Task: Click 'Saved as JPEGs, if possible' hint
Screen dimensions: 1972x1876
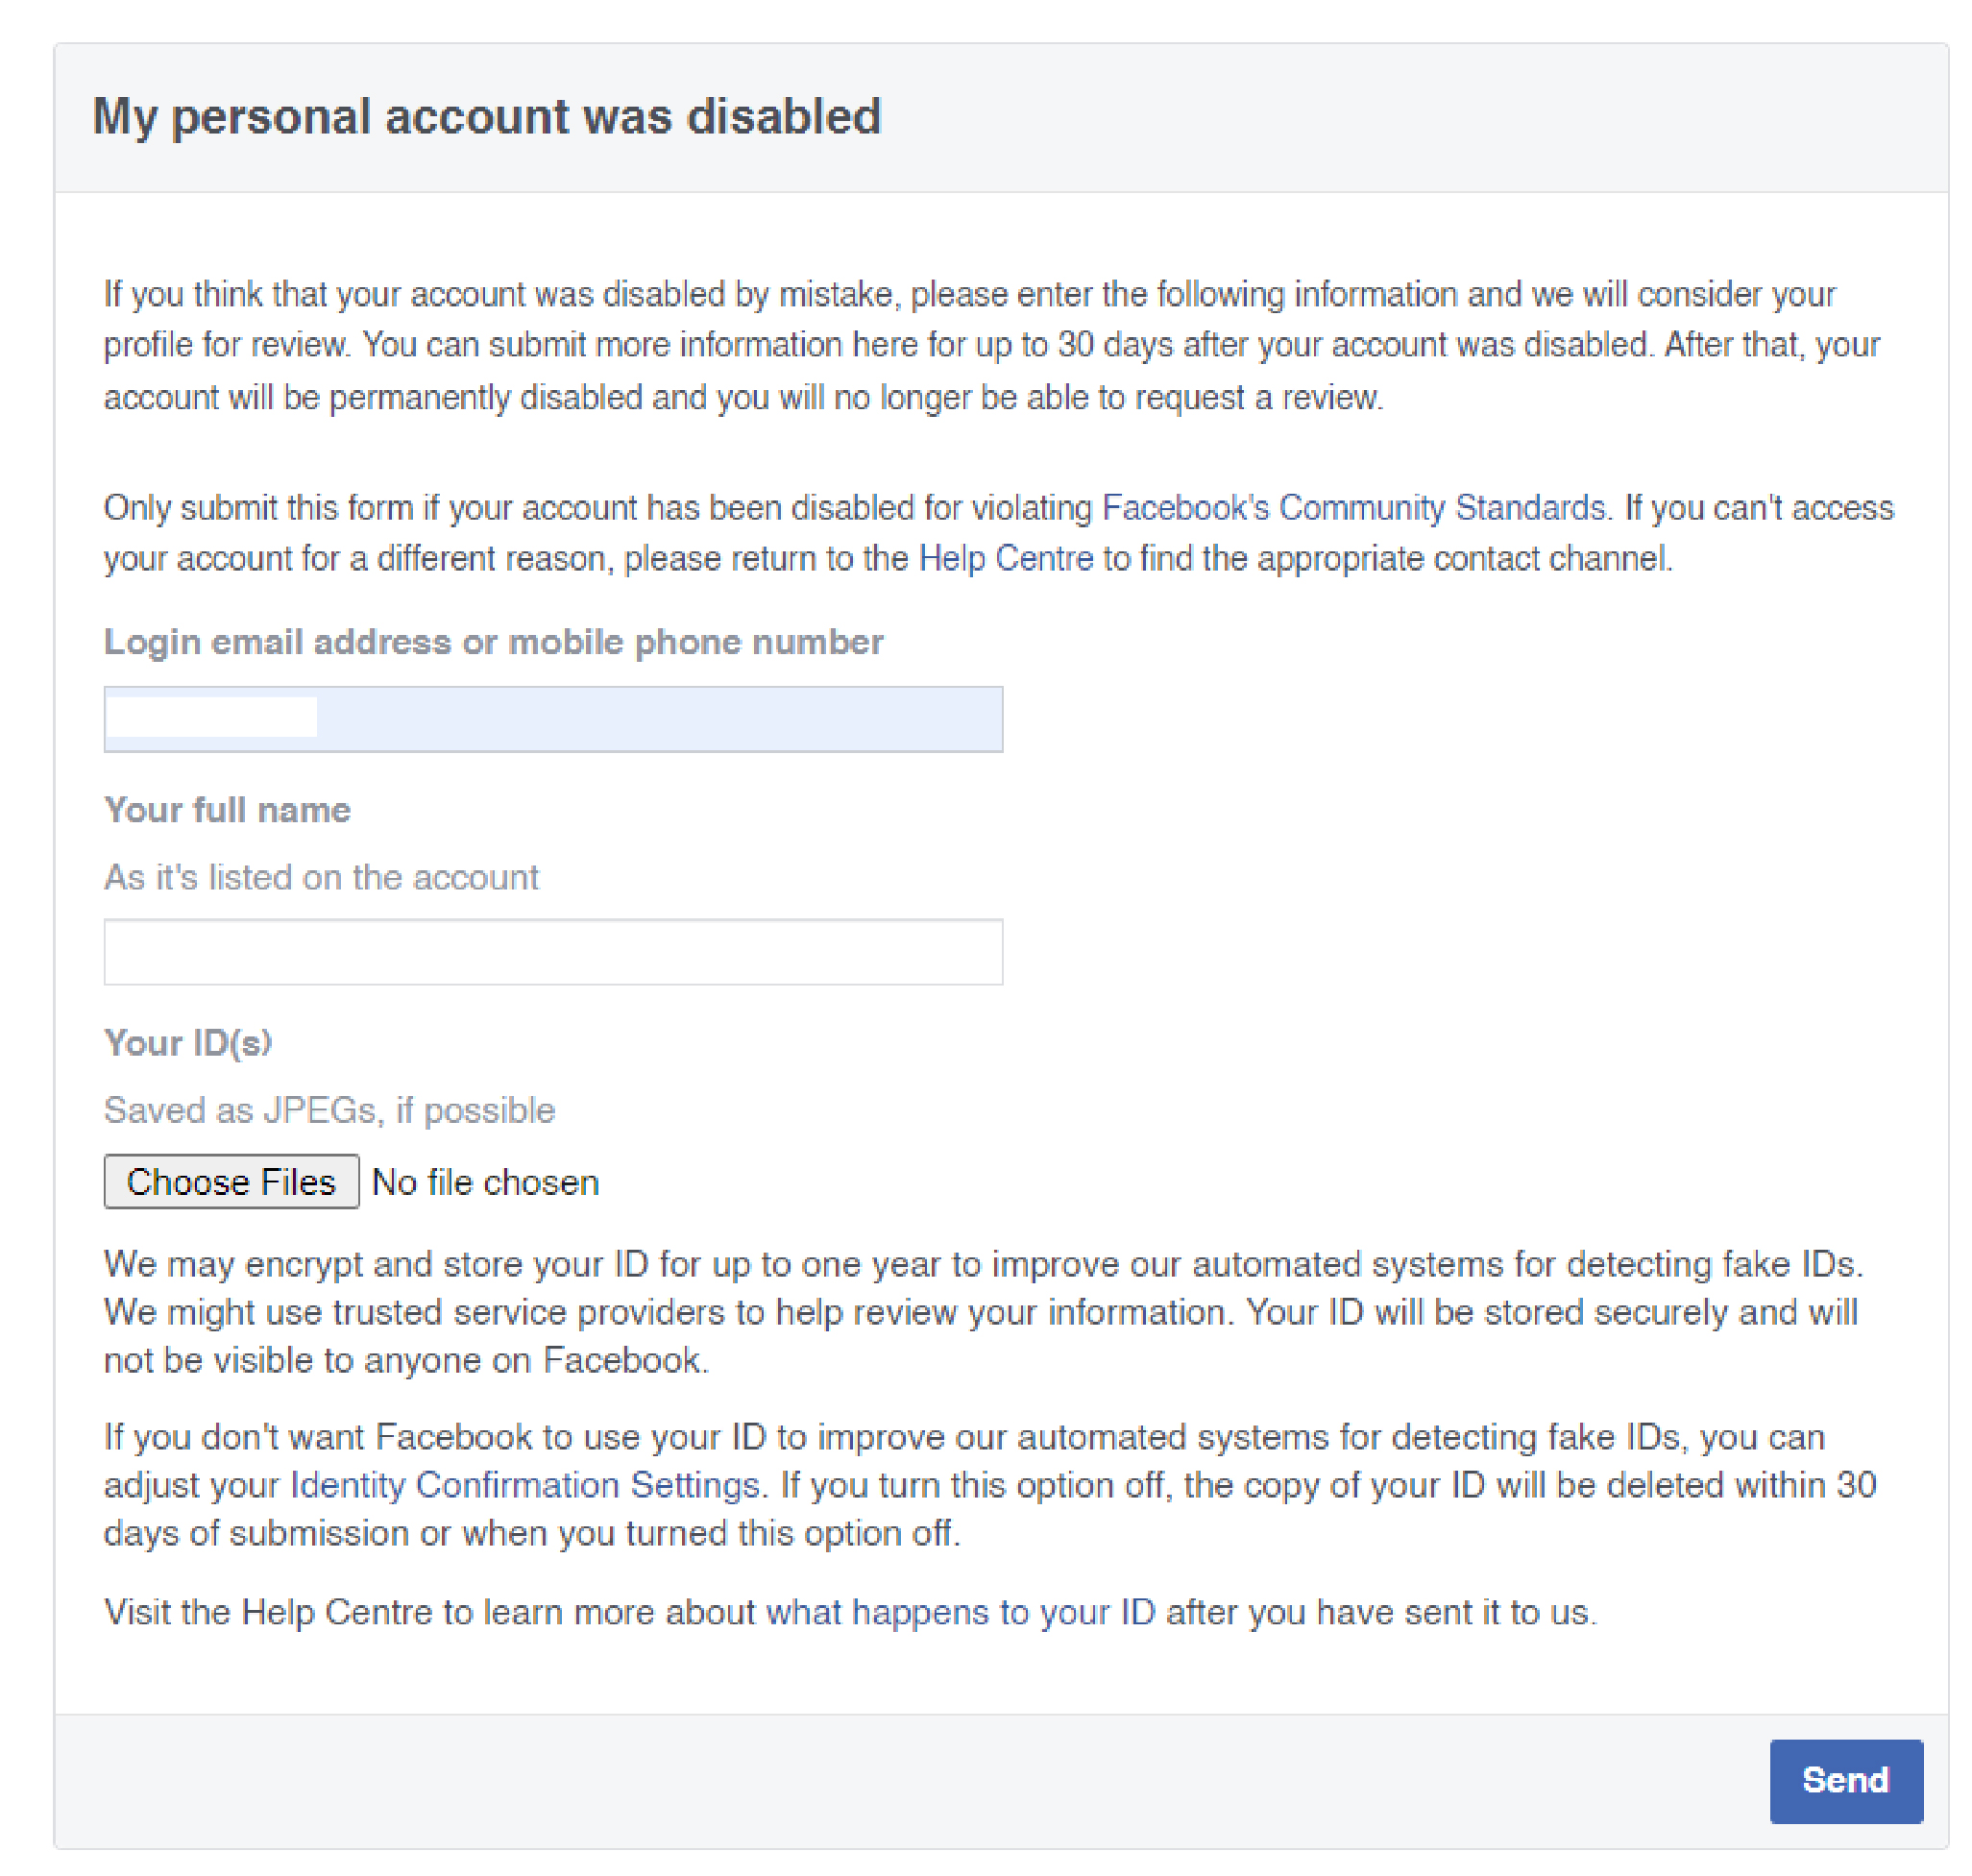Action: pyautogui.click(x=329, y=1109)
